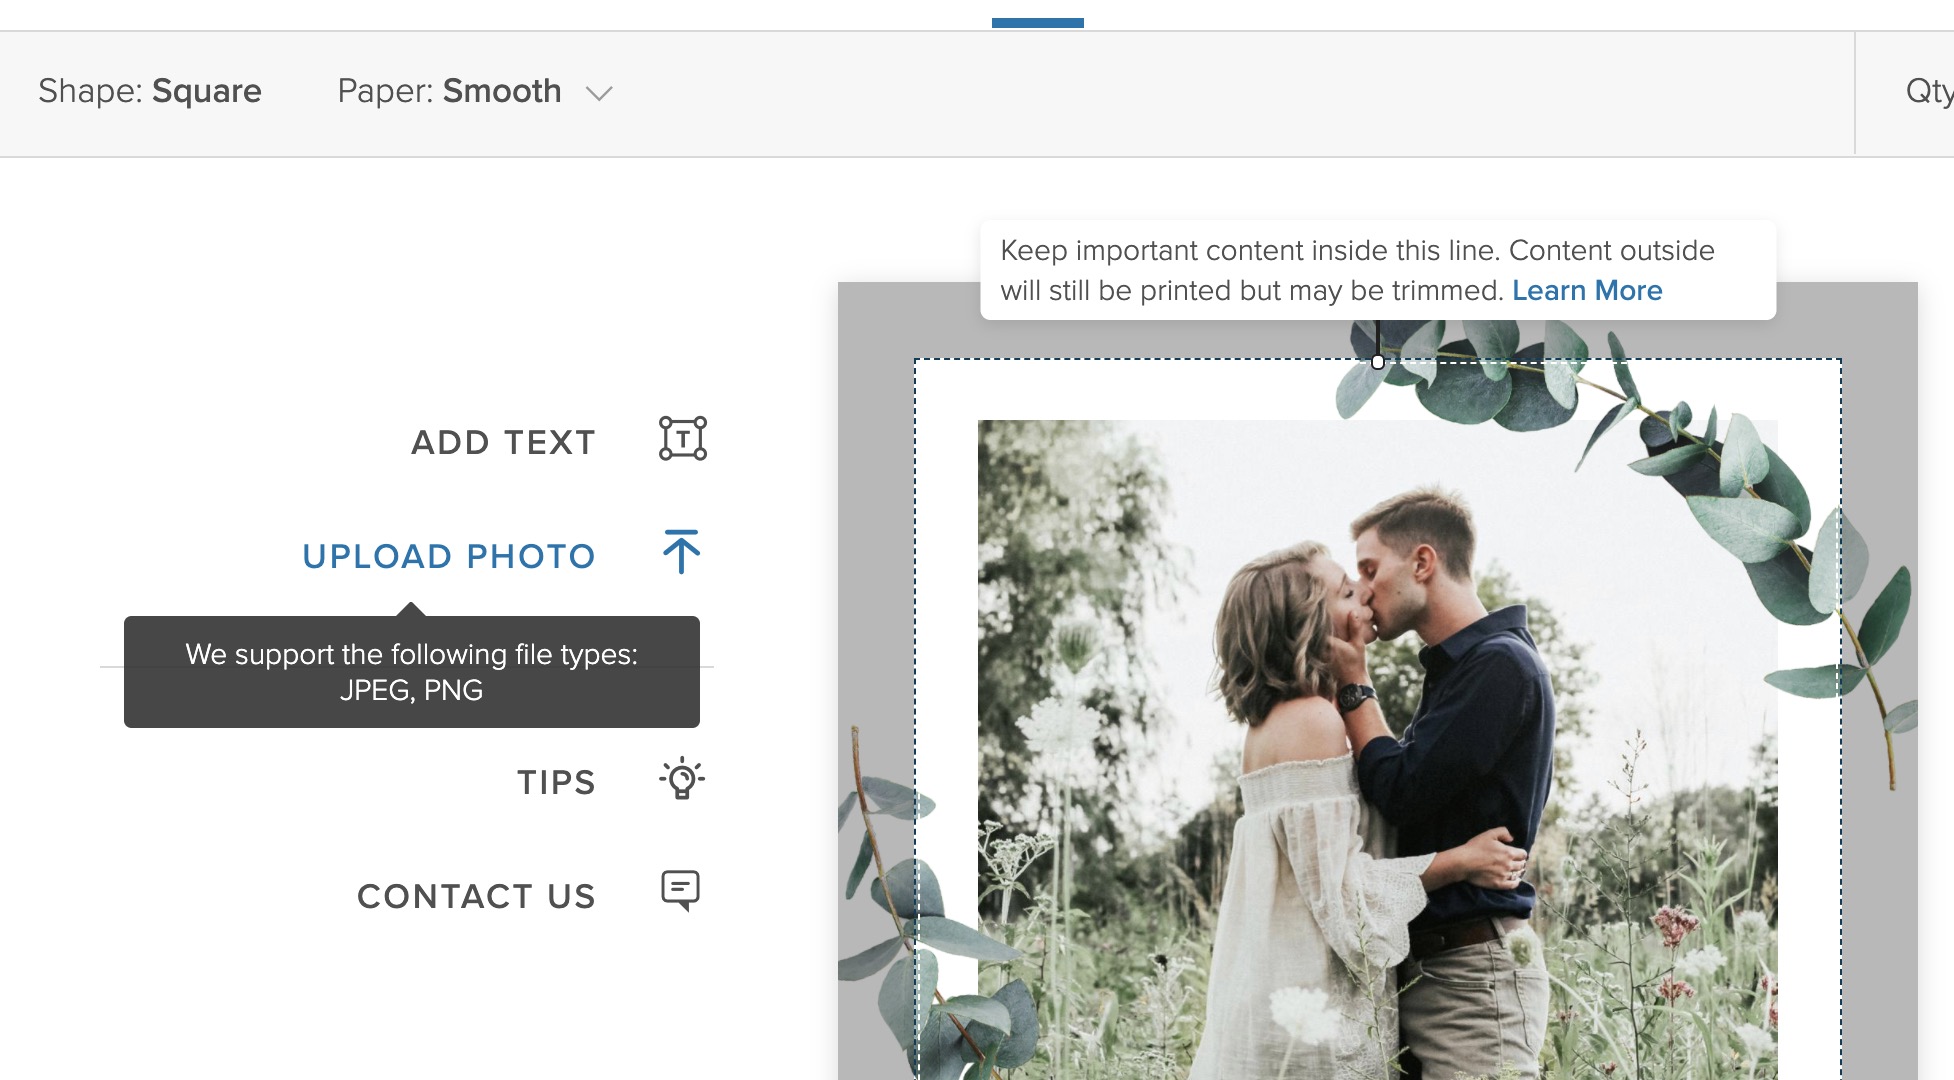
Task: Choose the UPLOAD PHOTO option
Action: click(x=449, y=556)
